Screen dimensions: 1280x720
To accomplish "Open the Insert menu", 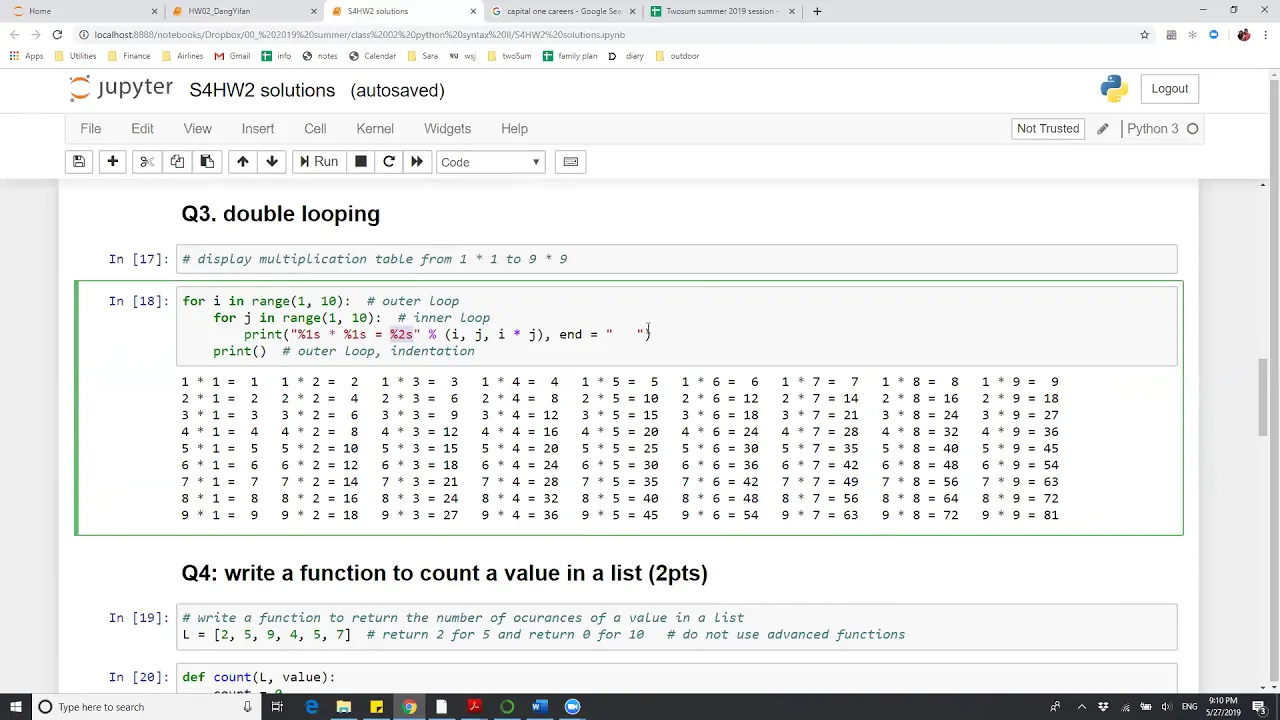I will [x=257, y=129].
